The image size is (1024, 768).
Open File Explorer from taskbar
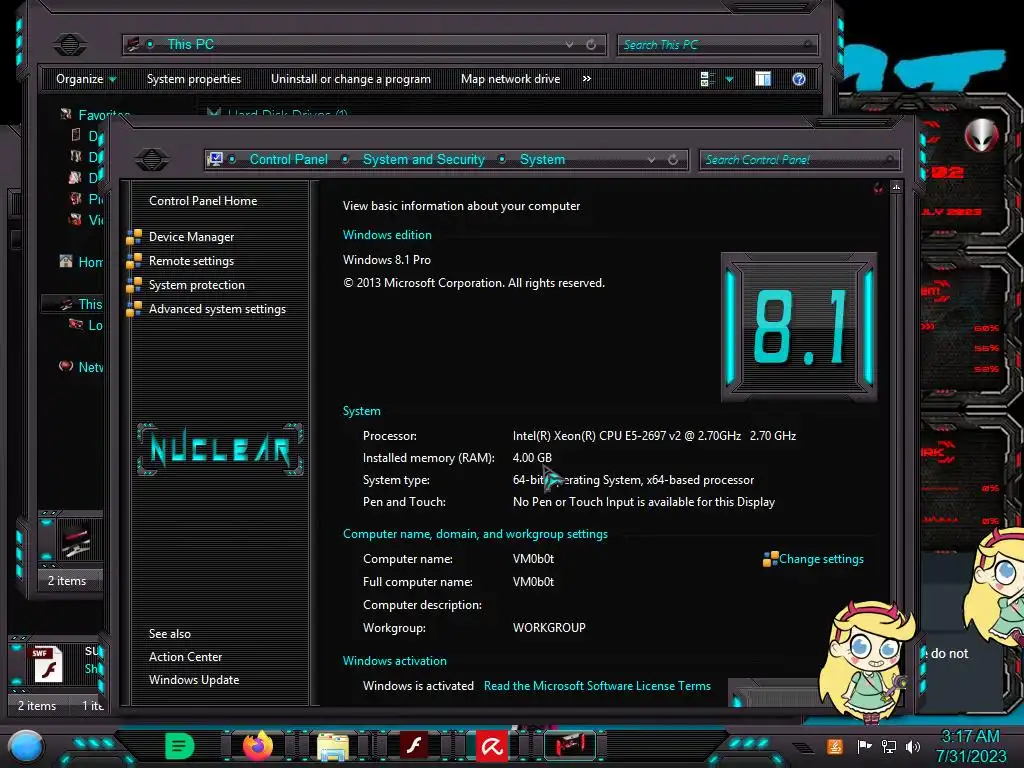pos(333,746)
